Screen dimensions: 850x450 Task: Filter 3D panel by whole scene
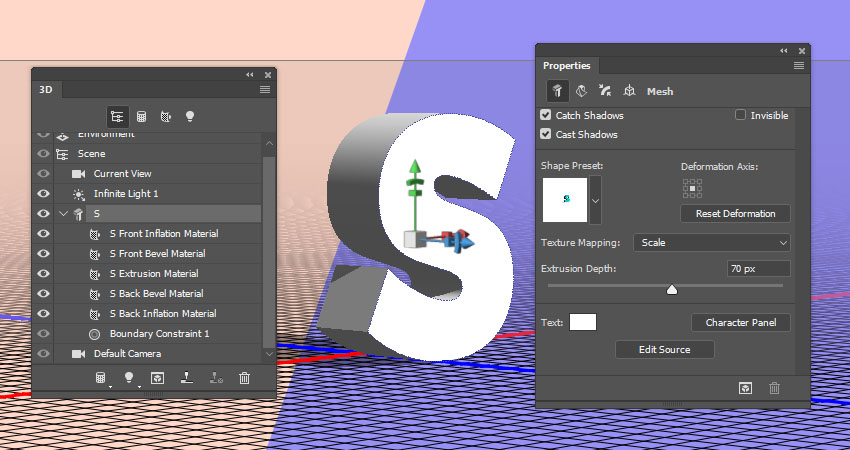[118, 116]
